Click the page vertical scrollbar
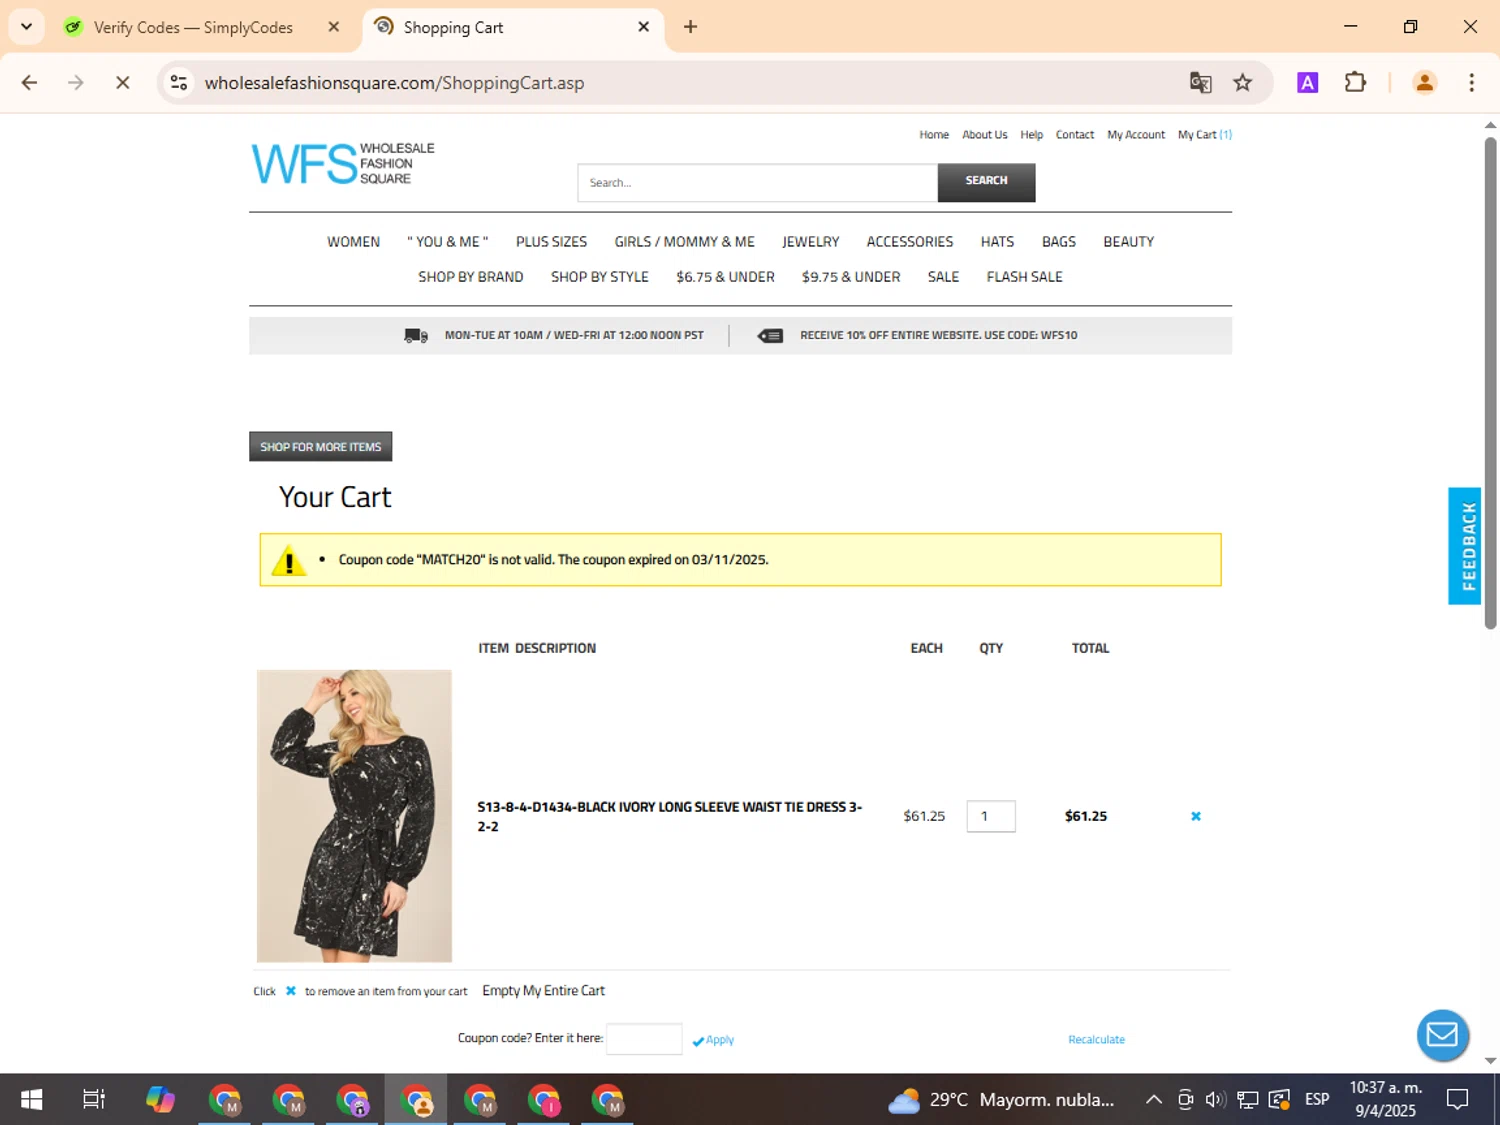This screenshot has width=1500, height=1125. [x=1490, y=382]
